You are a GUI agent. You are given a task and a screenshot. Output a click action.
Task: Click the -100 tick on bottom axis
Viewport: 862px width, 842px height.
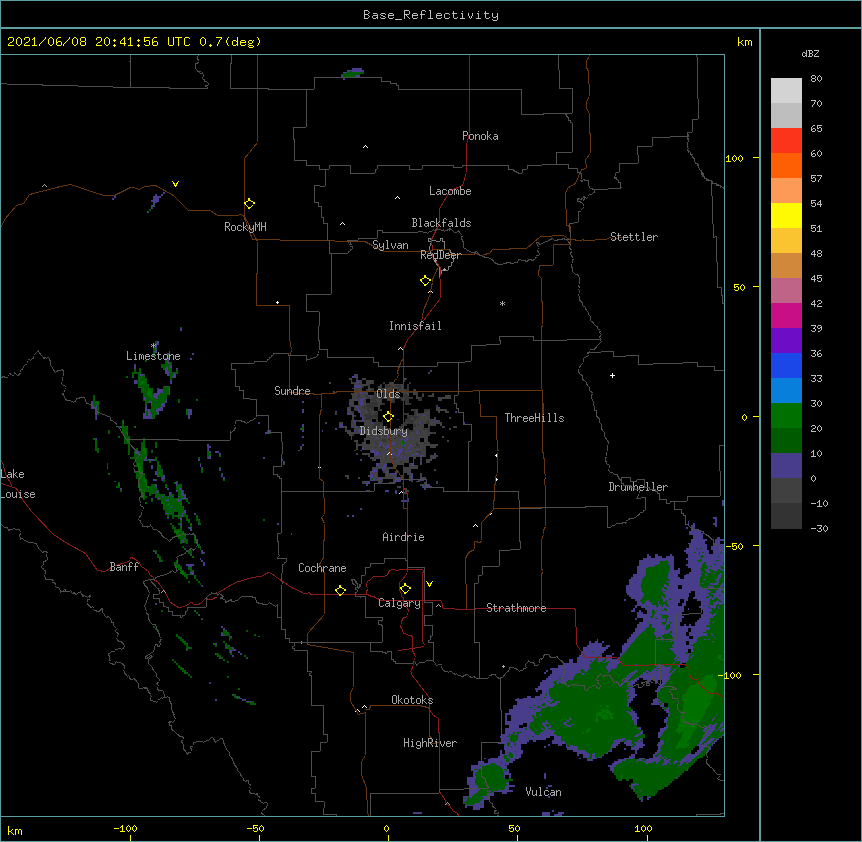[125, 829]
